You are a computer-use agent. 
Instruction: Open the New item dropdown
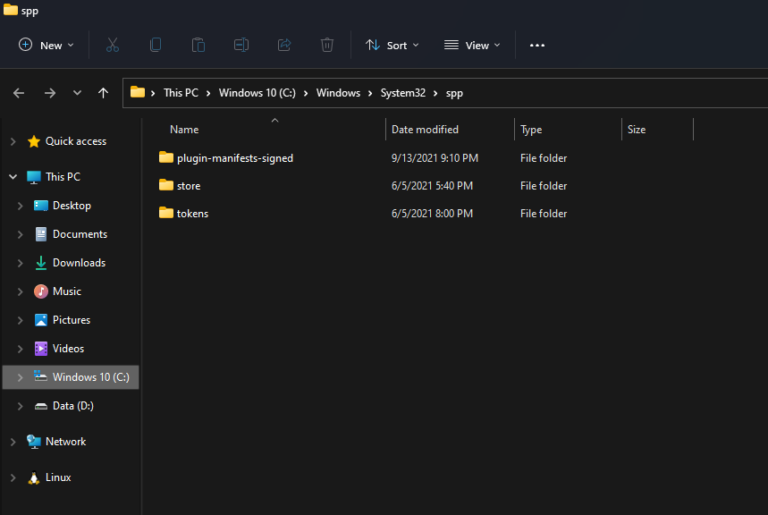click(x=47, y=45)
